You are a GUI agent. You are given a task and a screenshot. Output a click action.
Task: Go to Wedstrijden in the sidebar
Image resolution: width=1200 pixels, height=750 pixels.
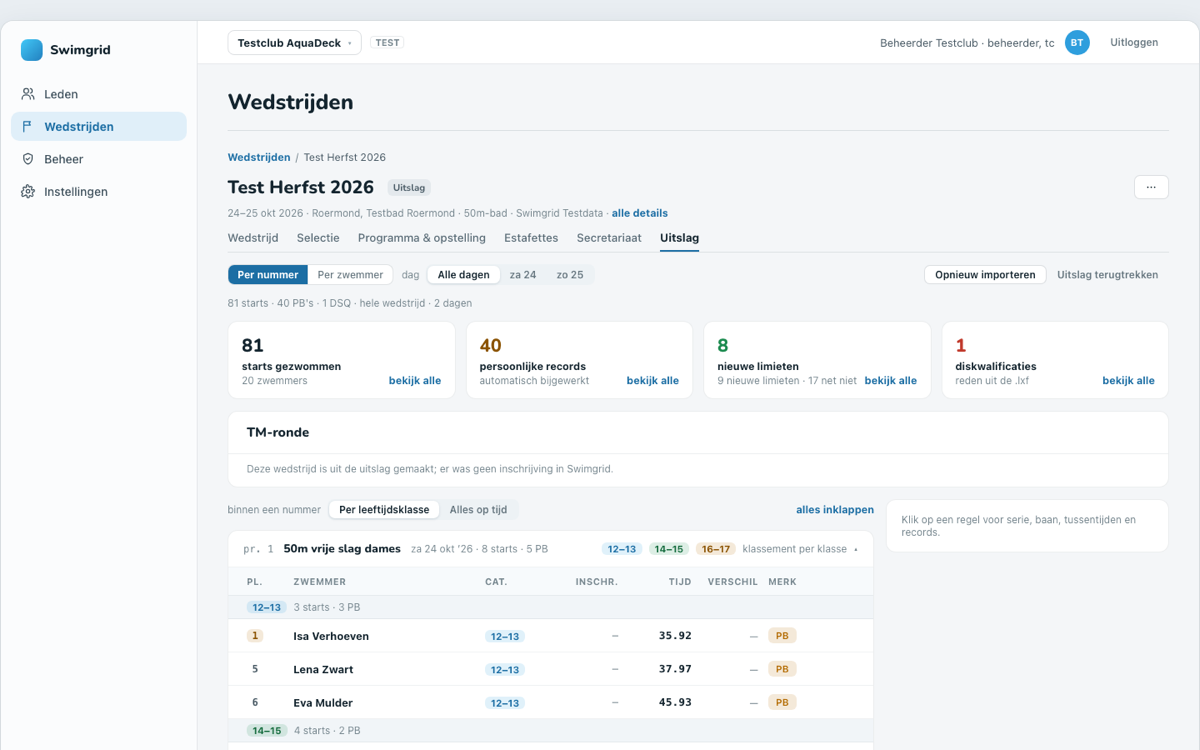(x=98, y=127)
